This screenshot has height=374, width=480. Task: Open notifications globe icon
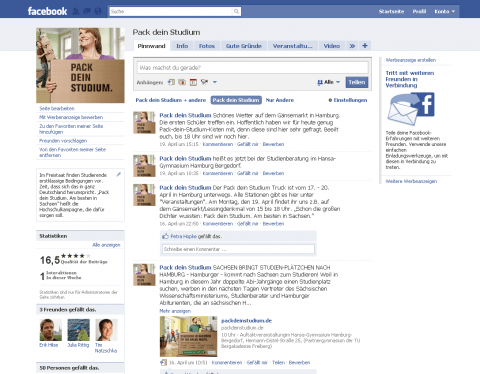[98, 11]
